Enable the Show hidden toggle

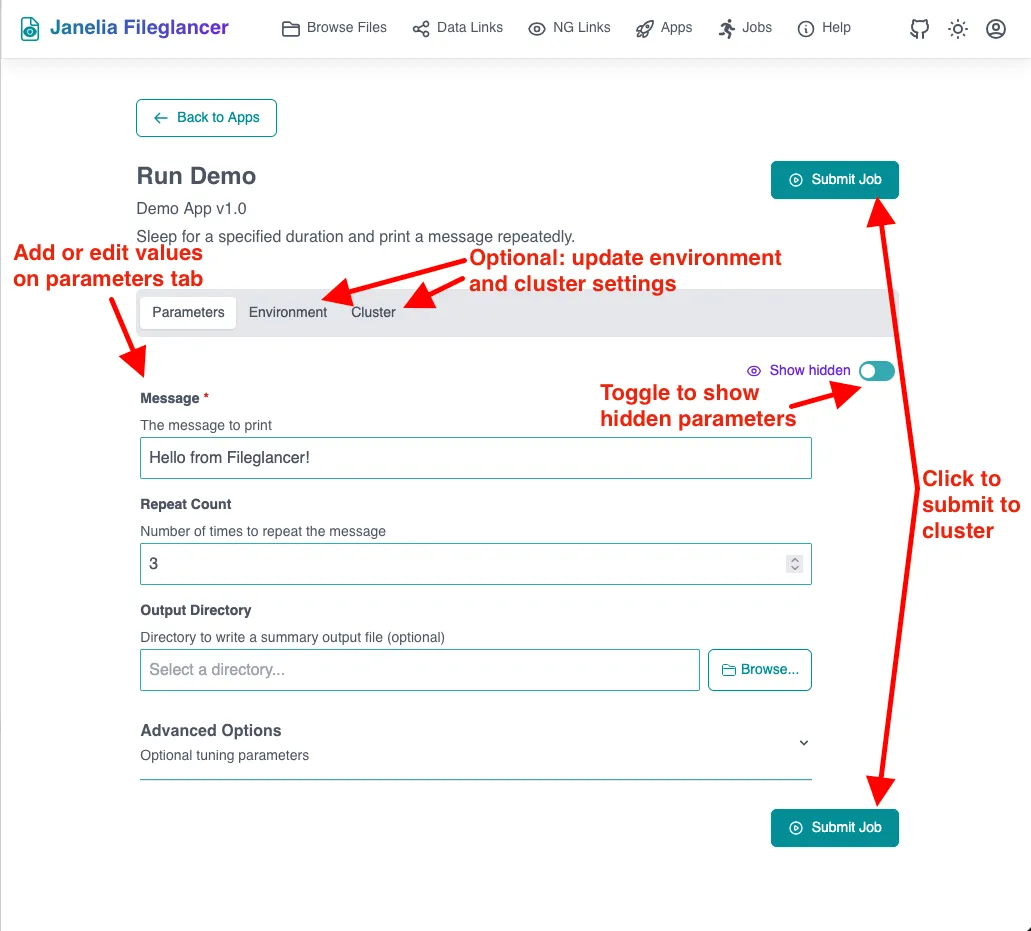876,371
